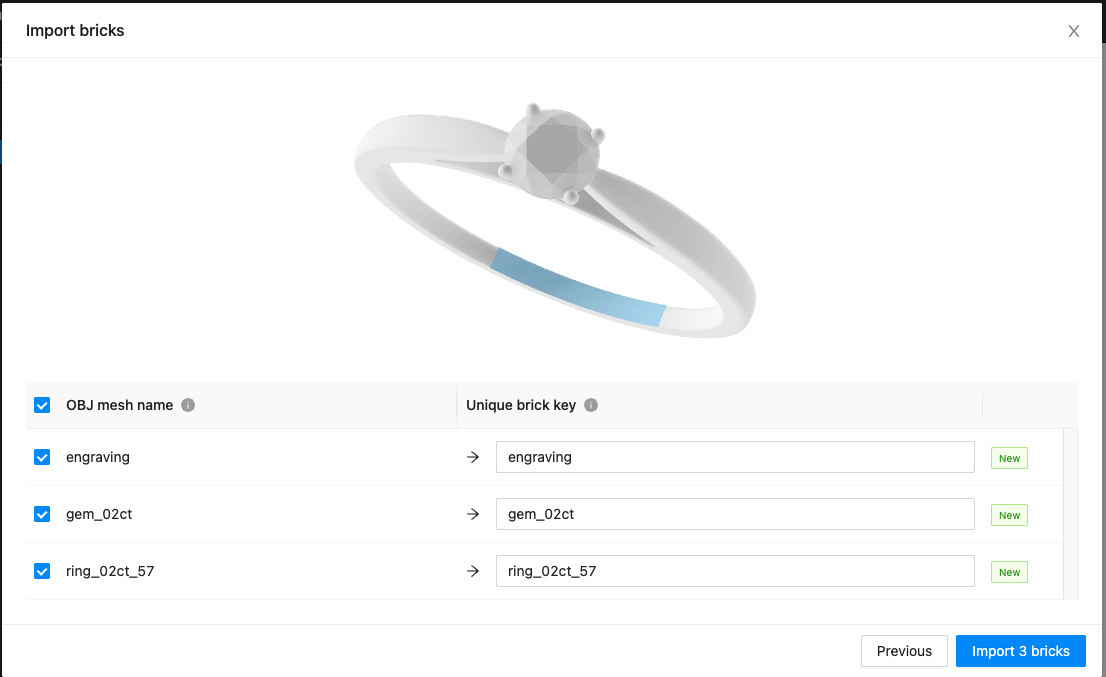Toggle the select-all checkbox in the table header
Image resolution: width=1106 pixels, height=677 pixels.
tap(42, 405)
